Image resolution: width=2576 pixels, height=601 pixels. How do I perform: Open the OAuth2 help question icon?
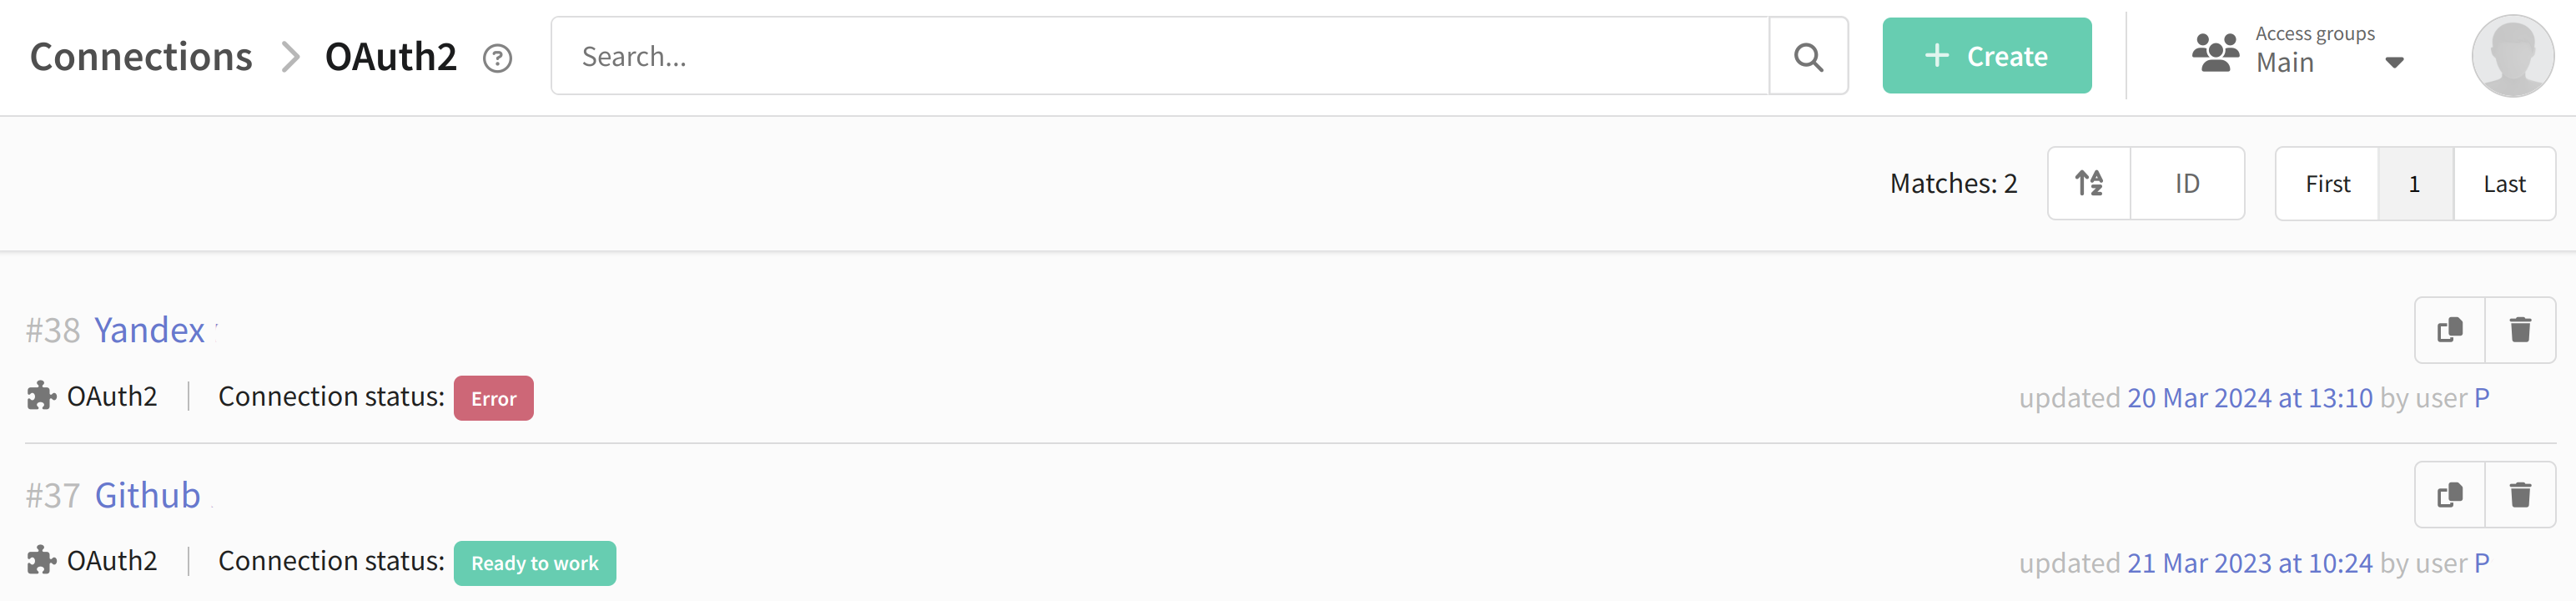(x=497, y=59)
